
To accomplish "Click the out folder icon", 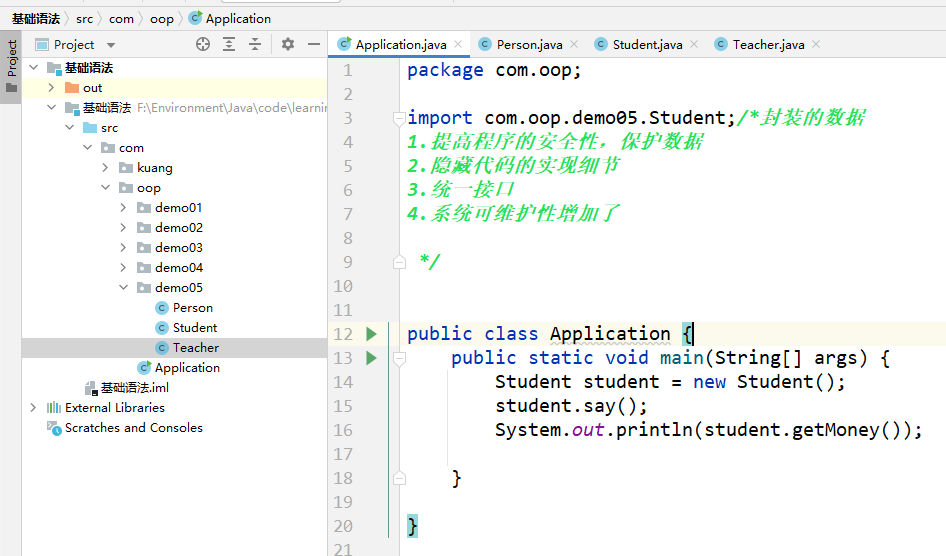I will tap(72, 87).
